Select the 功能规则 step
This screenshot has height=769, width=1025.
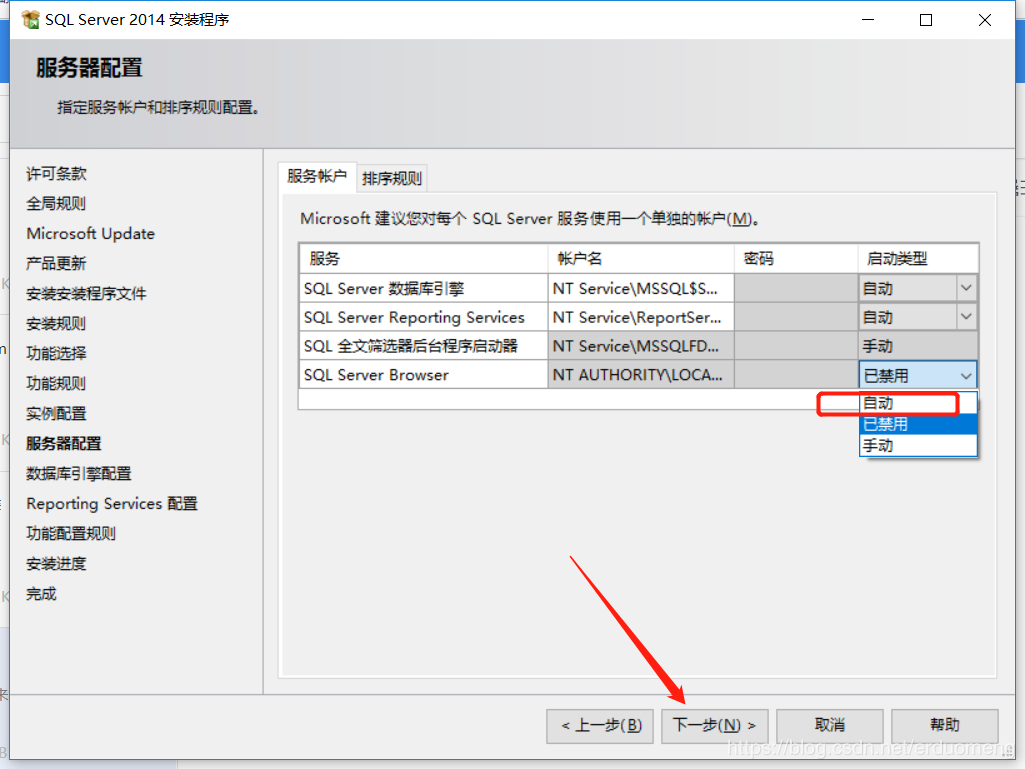(x=56, y=384)
